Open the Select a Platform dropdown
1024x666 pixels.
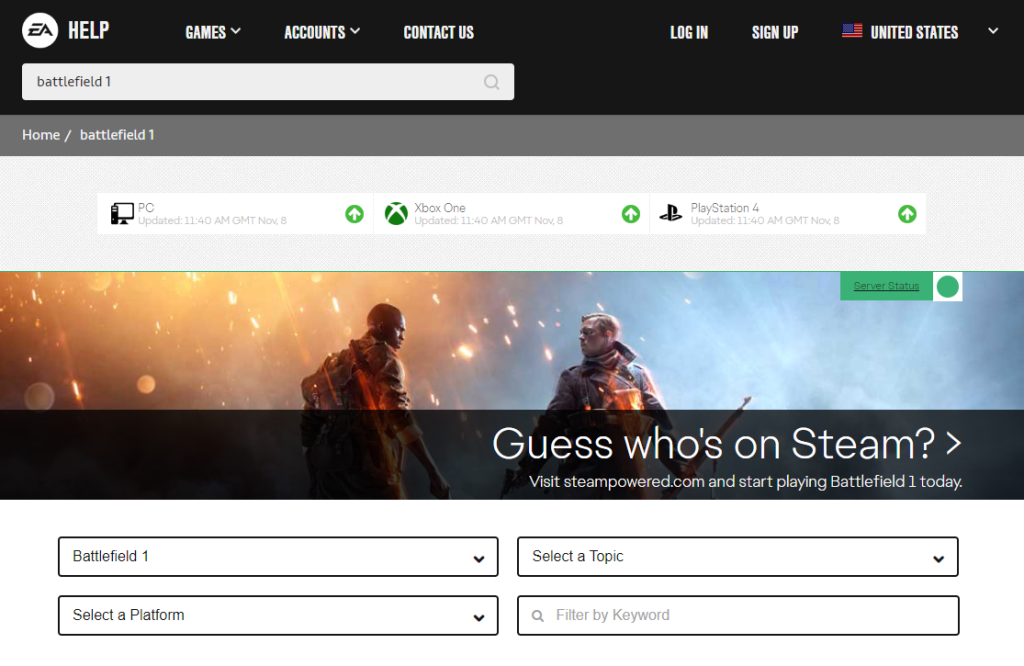[278, 615]
